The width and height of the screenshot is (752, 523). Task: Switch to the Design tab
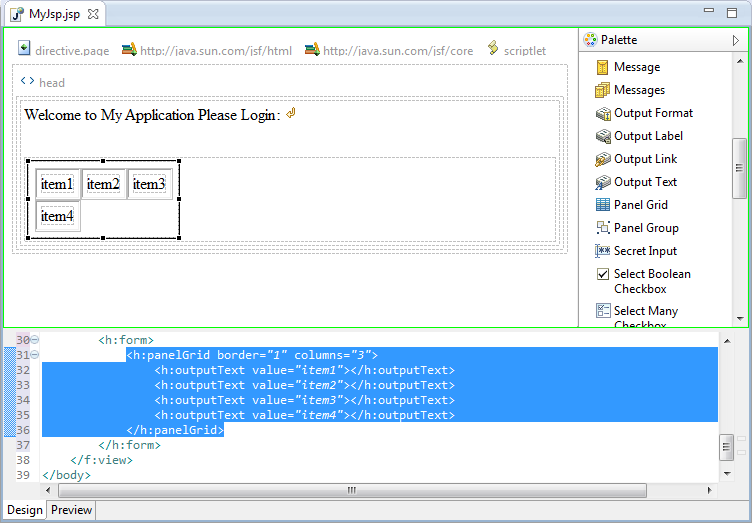(25, 510)
